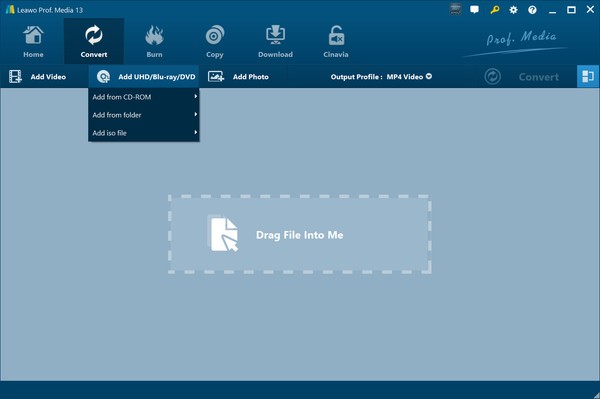Viewport: 600px width, 399px height.
Task: Click the Drag File Into Me area
Action: 300,234
